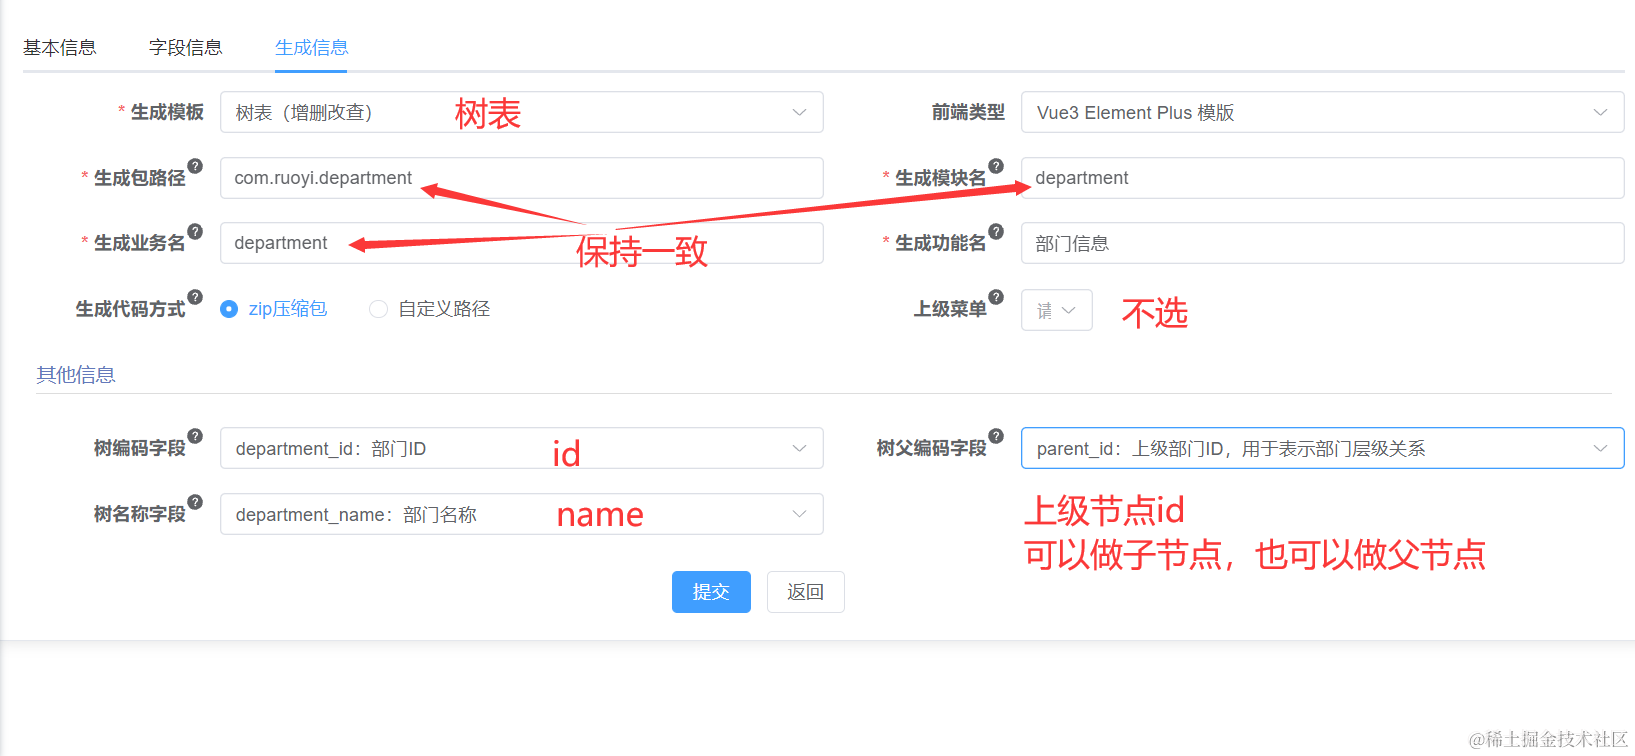The image size is (1635, 756).
Task: Click tooltip icon beside 生成代码方式
Action: 195,297
